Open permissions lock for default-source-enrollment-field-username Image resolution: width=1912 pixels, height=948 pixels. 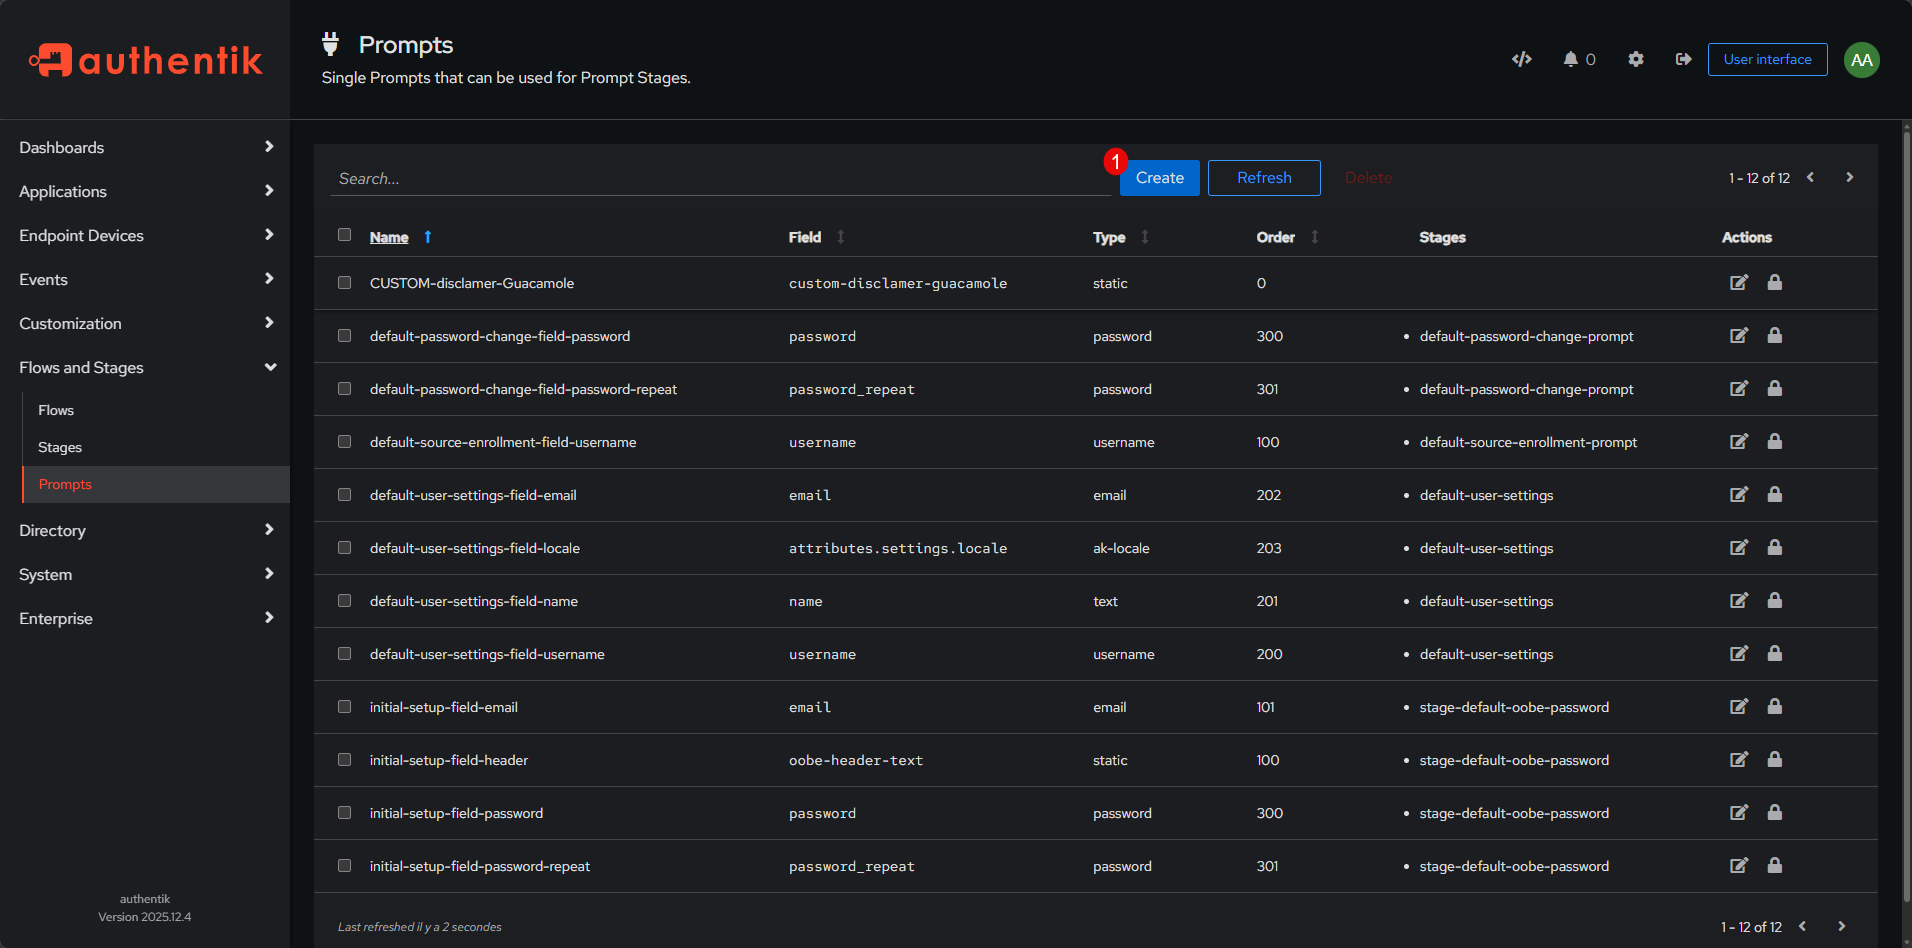click(x=1775, y=442)
